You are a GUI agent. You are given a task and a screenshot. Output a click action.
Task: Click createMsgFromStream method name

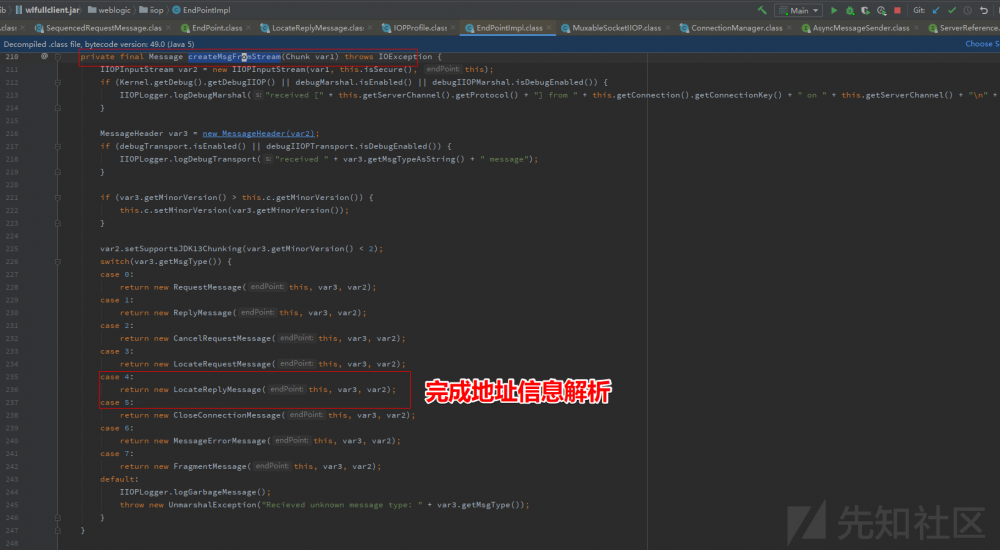pos(234,57)
